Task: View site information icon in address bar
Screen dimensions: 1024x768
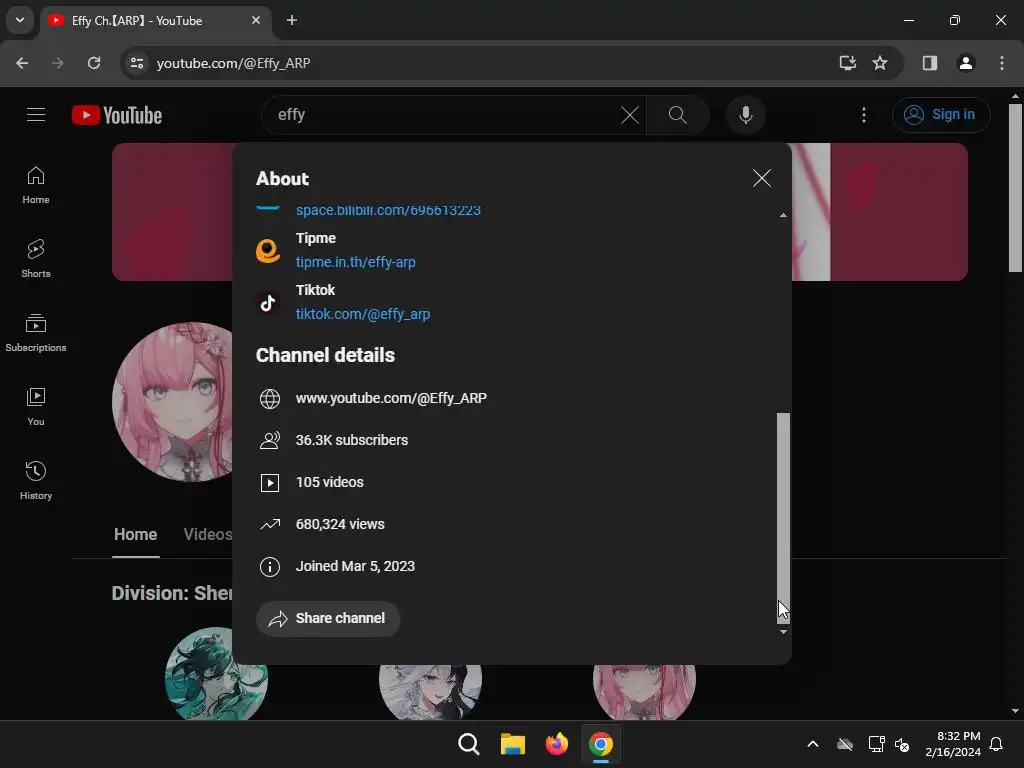Action: click(x=137, y=63)
